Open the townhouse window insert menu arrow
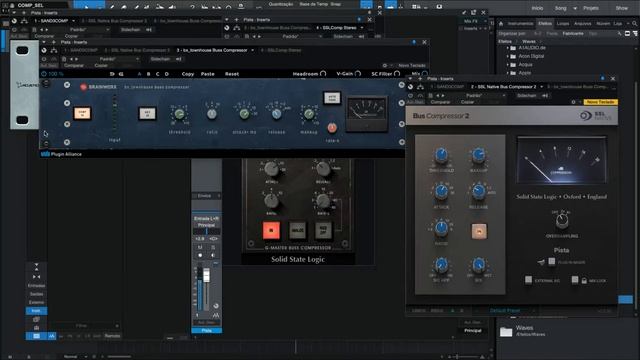 pos(44,42)
